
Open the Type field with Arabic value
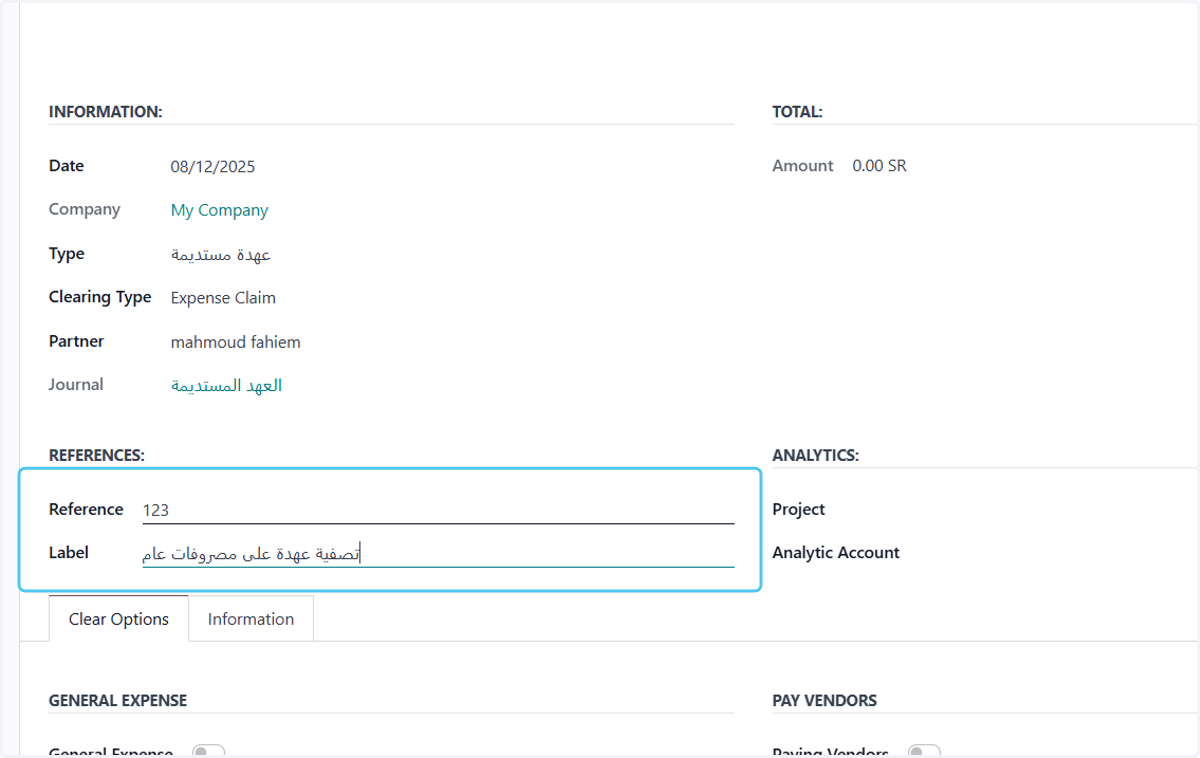tap(221, 254)
